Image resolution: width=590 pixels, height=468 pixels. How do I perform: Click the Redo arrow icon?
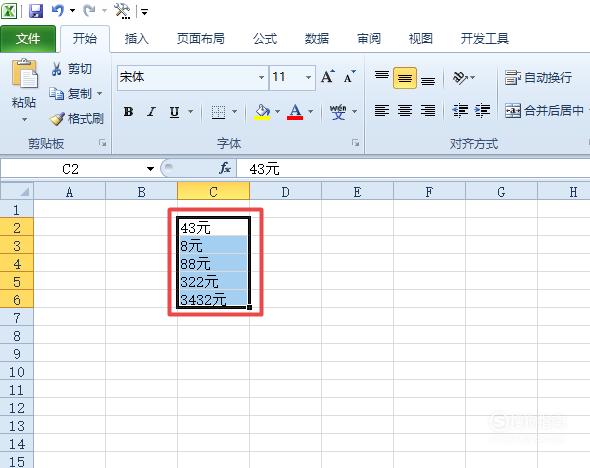89,10
